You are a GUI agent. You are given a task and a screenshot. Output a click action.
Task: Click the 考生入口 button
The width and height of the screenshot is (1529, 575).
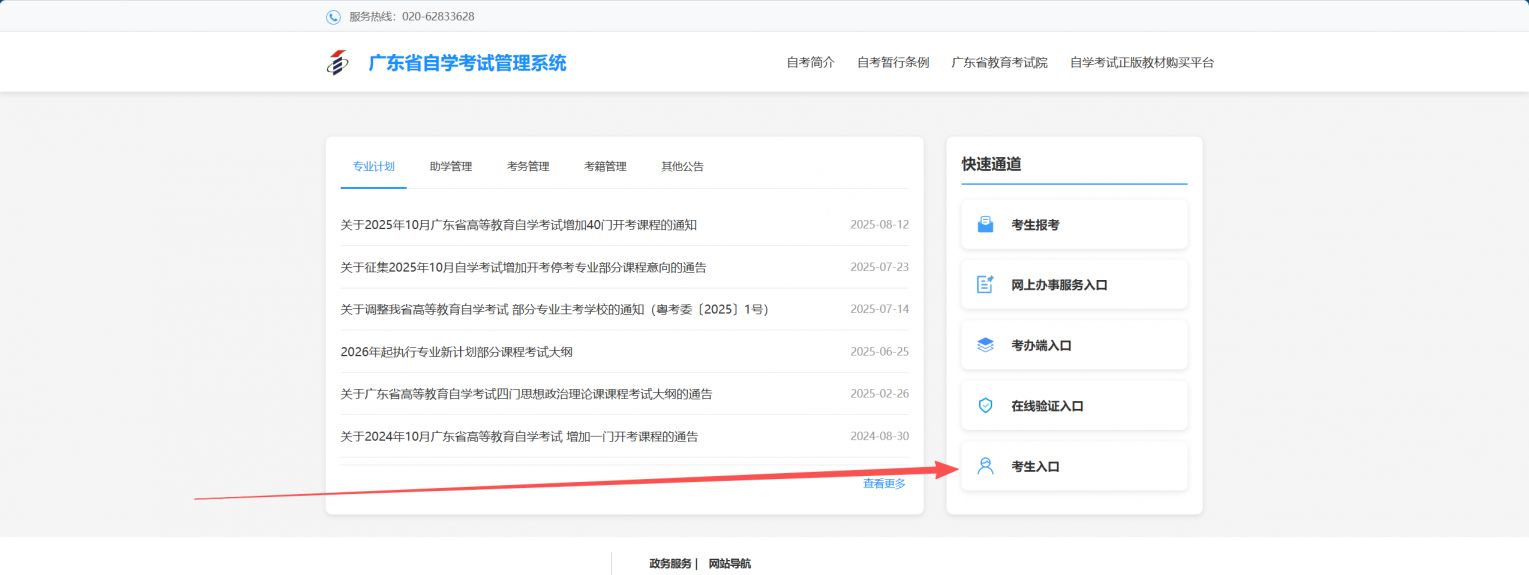tap(1074, 466)
